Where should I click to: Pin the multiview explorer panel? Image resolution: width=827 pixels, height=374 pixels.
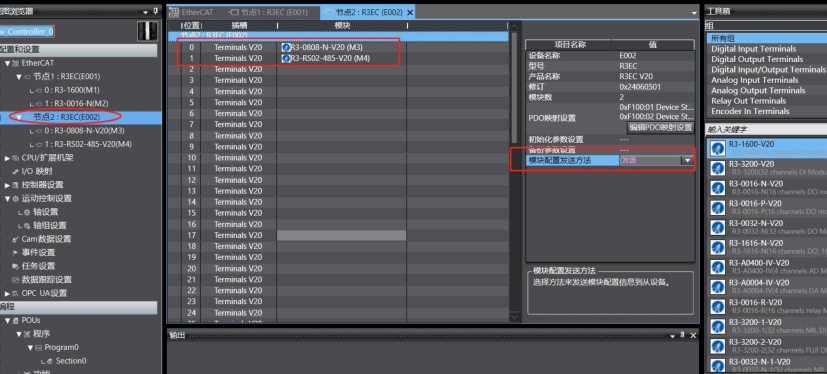155,11
